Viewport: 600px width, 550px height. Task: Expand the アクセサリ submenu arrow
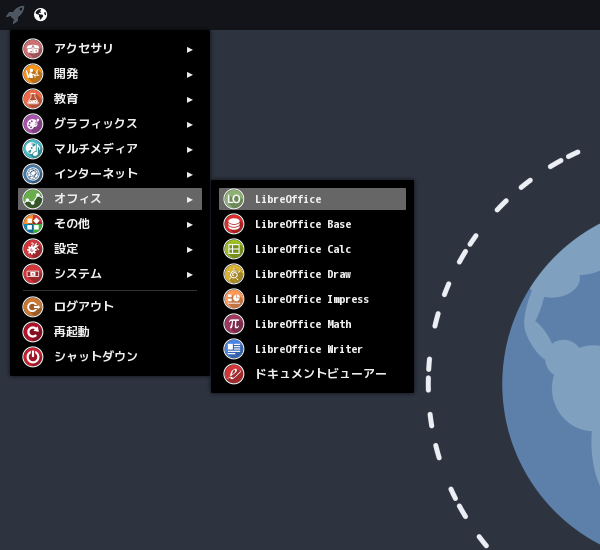coord(189,50)
